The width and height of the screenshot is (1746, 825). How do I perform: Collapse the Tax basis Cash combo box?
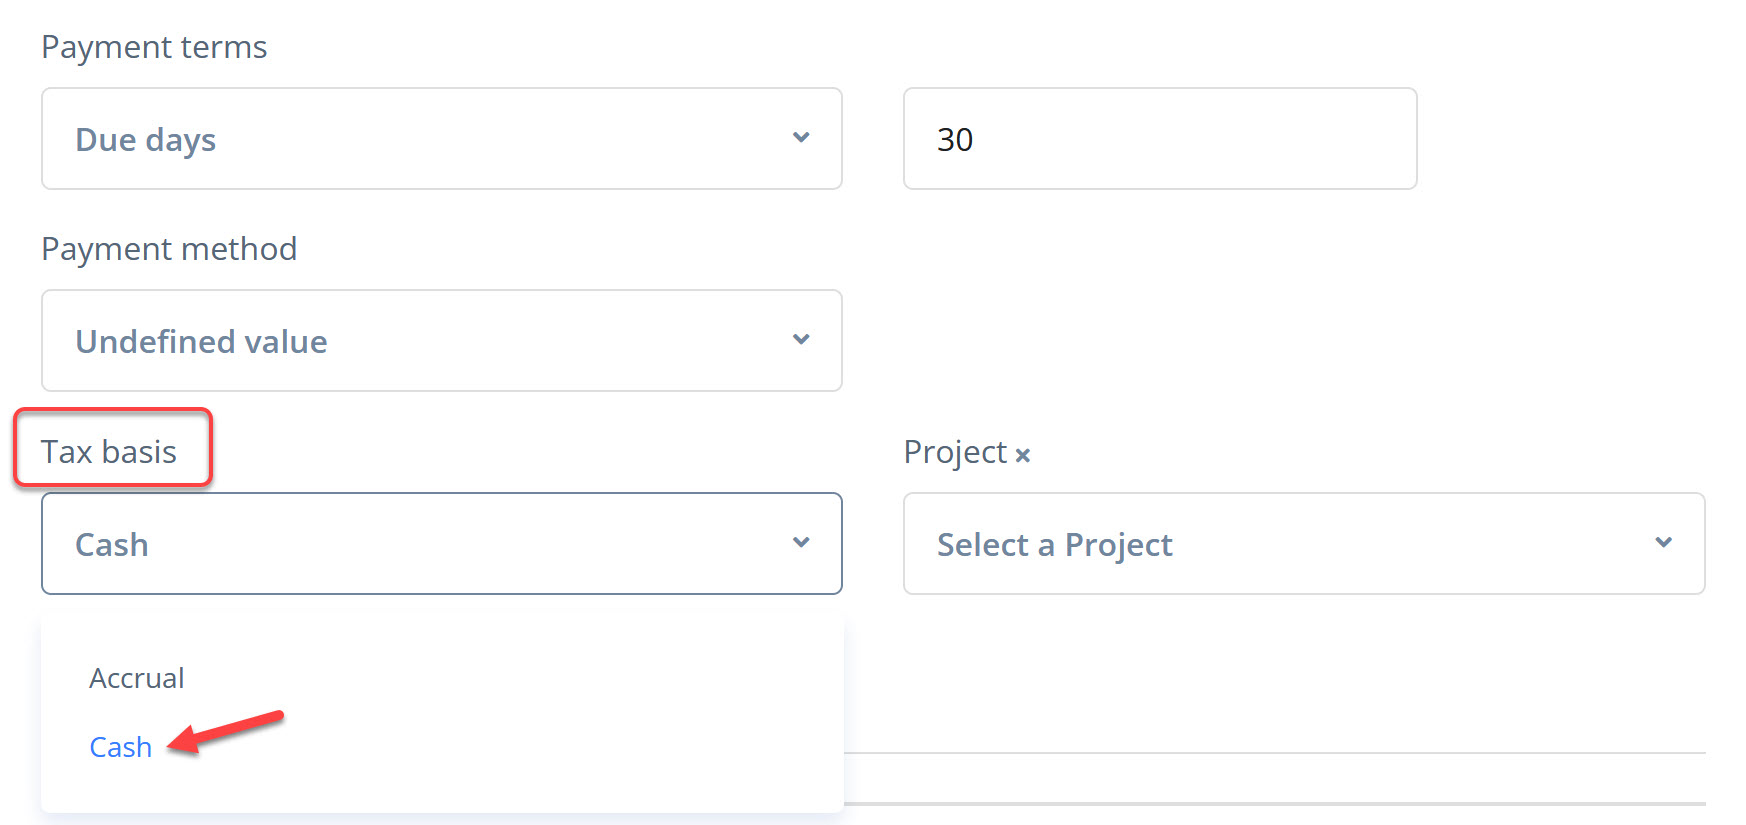pyautogui.click(x=441, y=543)
